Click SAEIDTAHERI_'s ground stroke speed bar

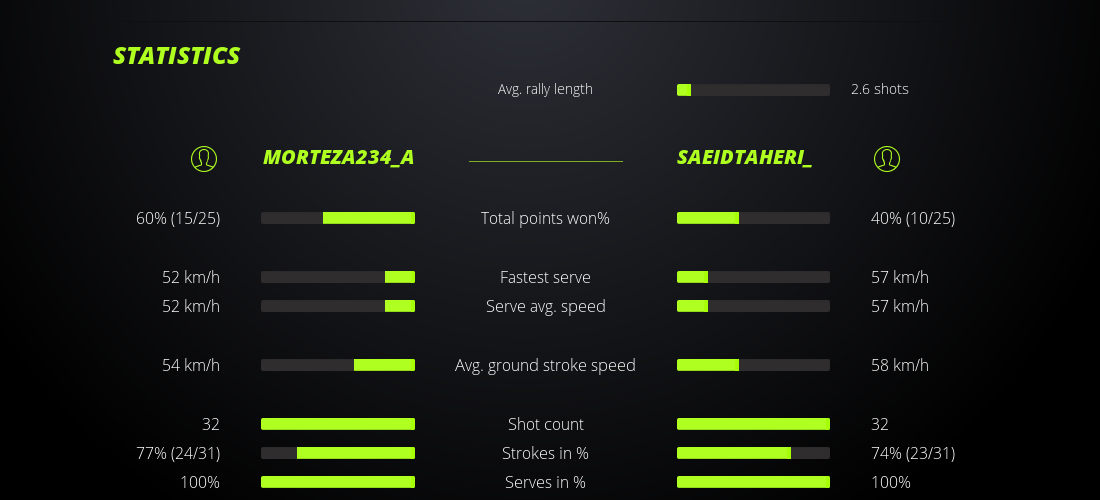(753, 365)
